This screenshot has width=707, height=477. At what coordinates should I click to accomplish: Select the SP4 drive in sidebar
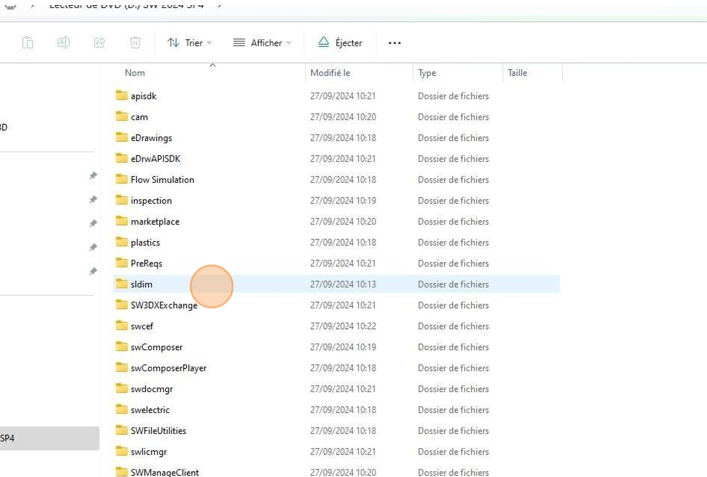tap(50, 438)
